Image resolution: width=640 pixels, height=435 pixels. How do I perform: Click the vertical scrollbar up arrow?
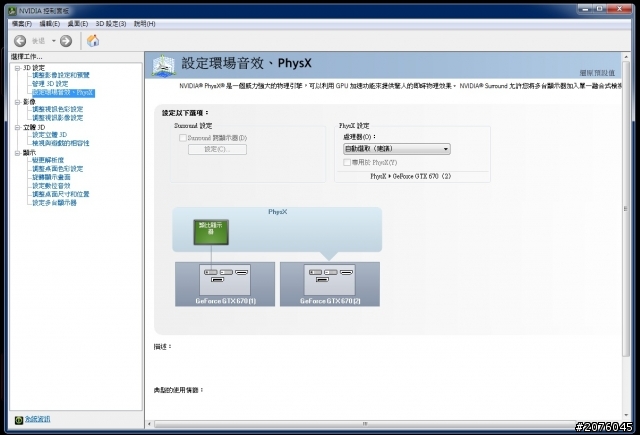626,56
